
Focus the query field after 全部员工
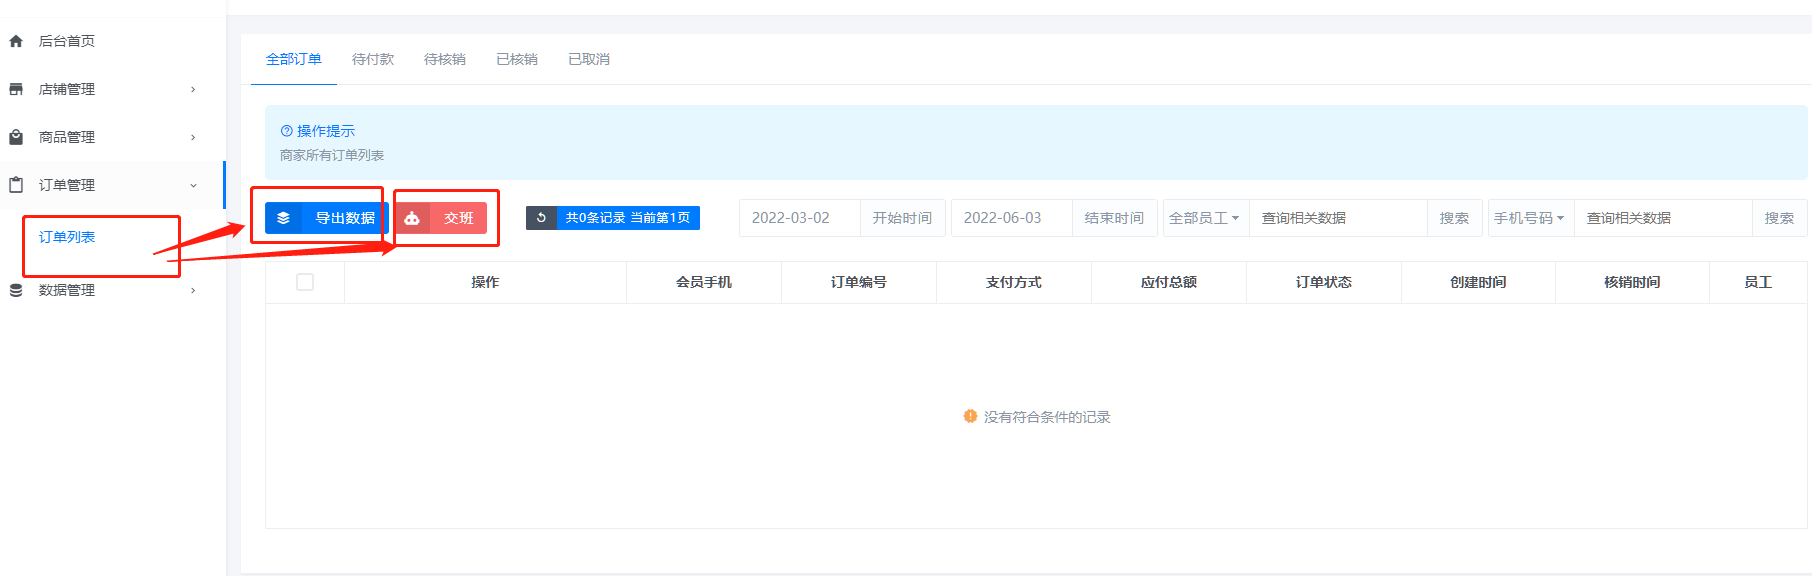pyautogui.click(x=1338, y=218)
